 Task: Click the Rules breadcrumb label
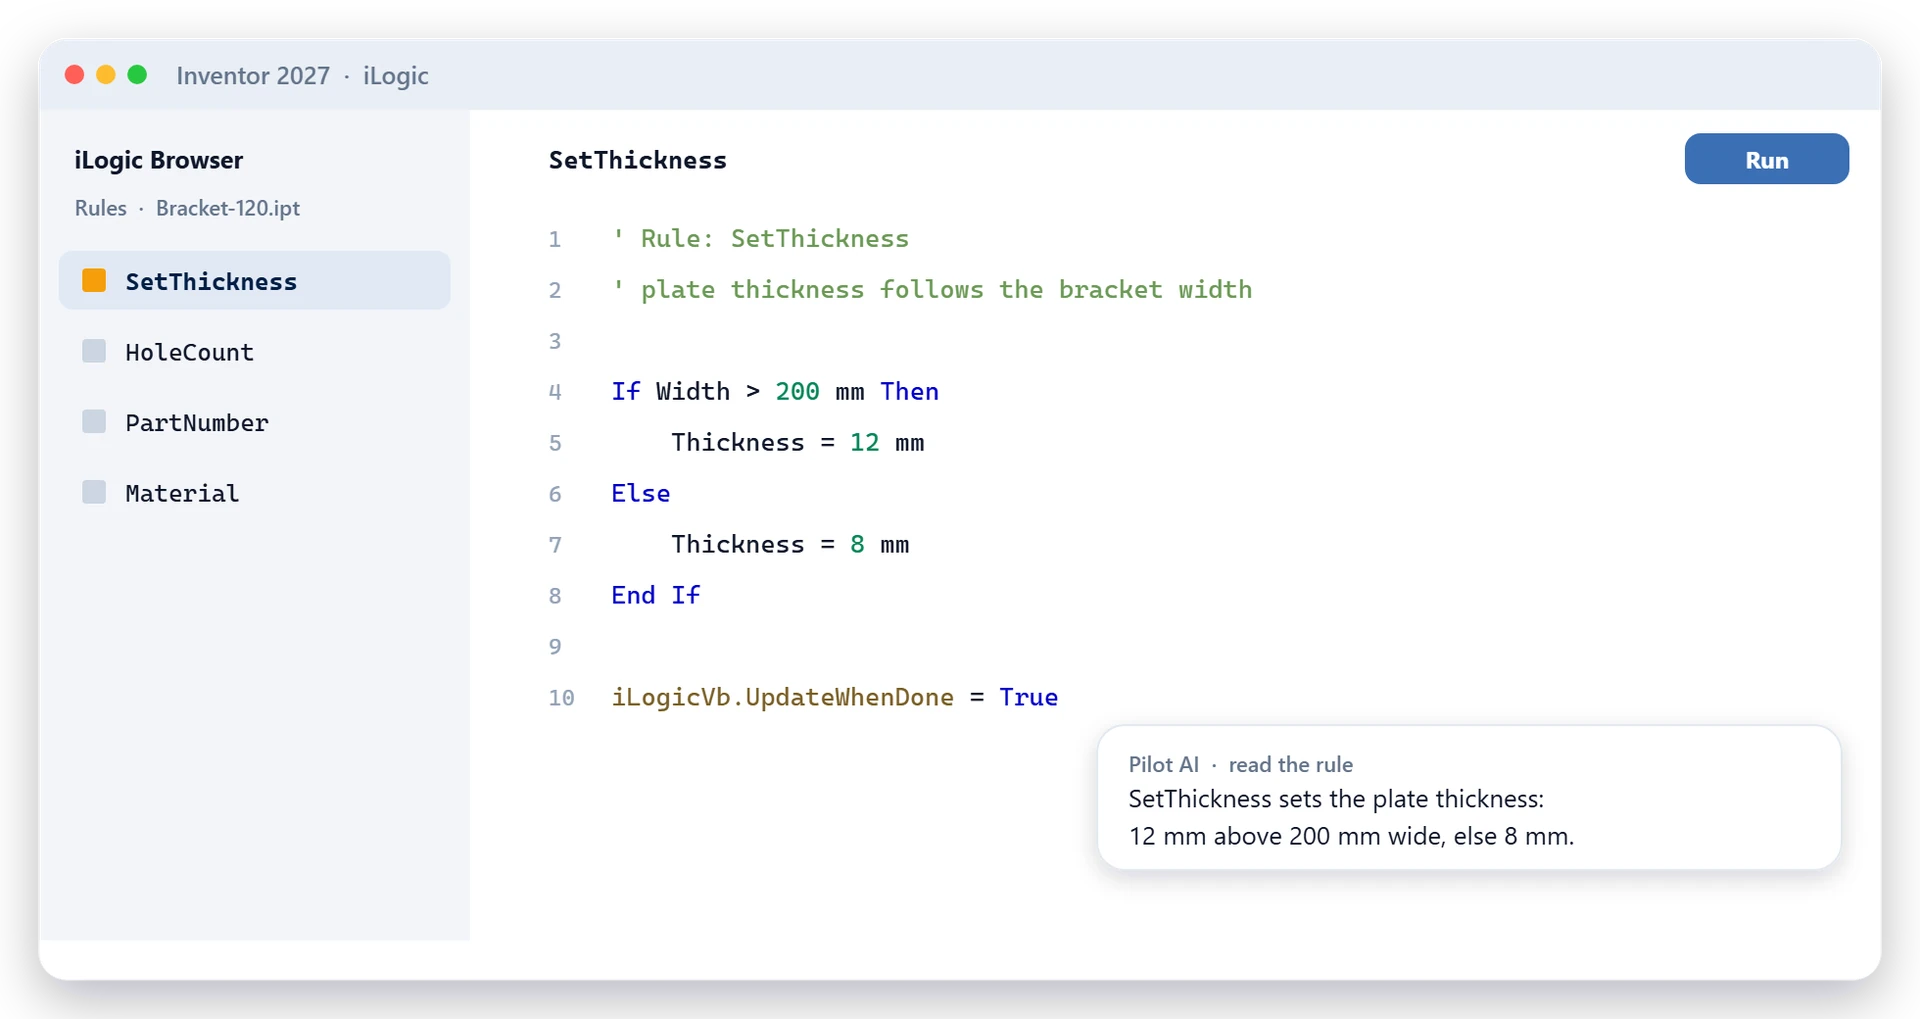tap(101, 208)
